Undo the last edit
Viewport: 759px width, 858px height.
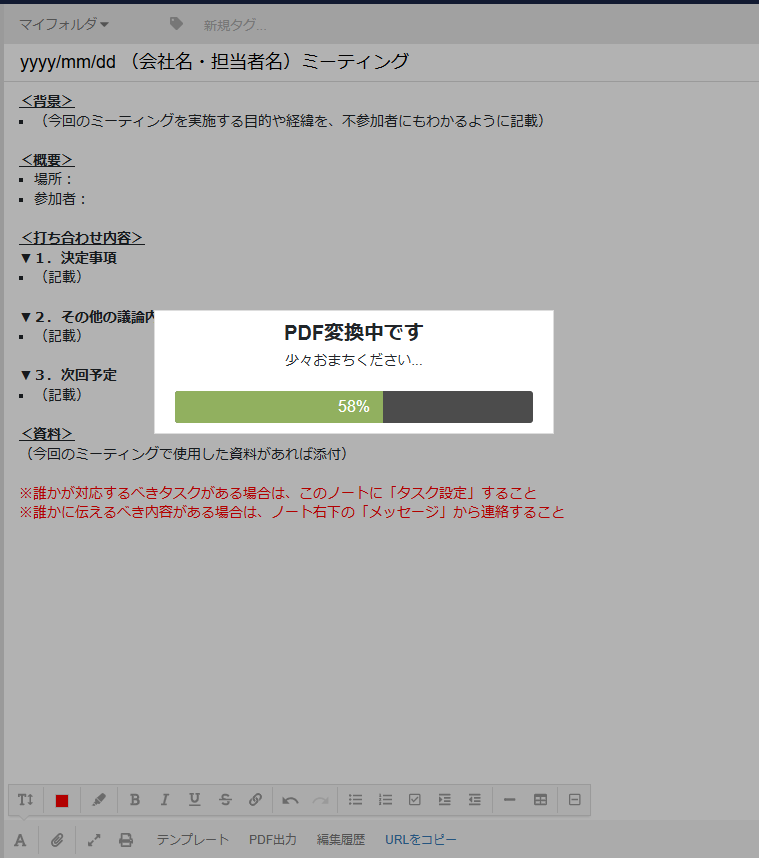(x=290, y=800)
